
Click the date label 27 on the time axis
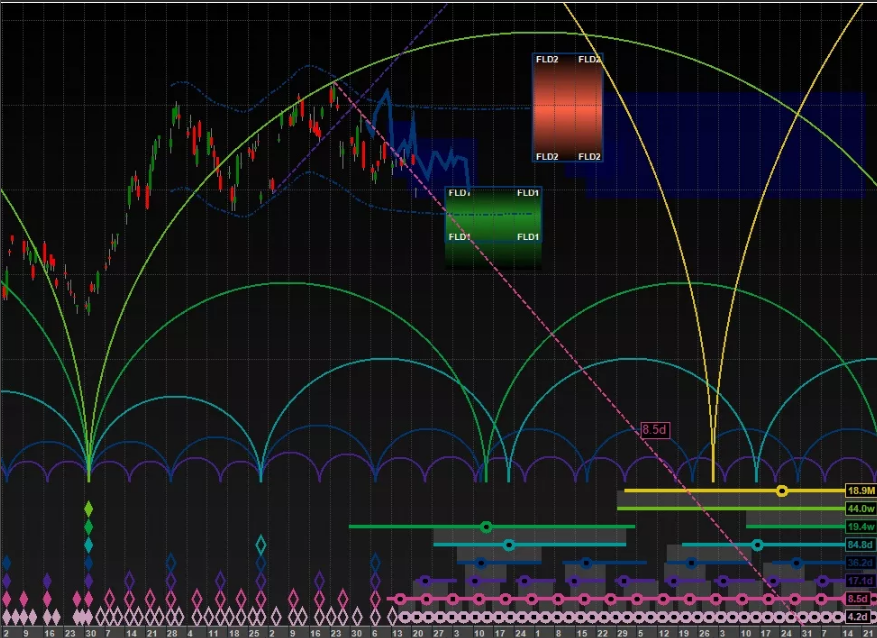(438, 633)
